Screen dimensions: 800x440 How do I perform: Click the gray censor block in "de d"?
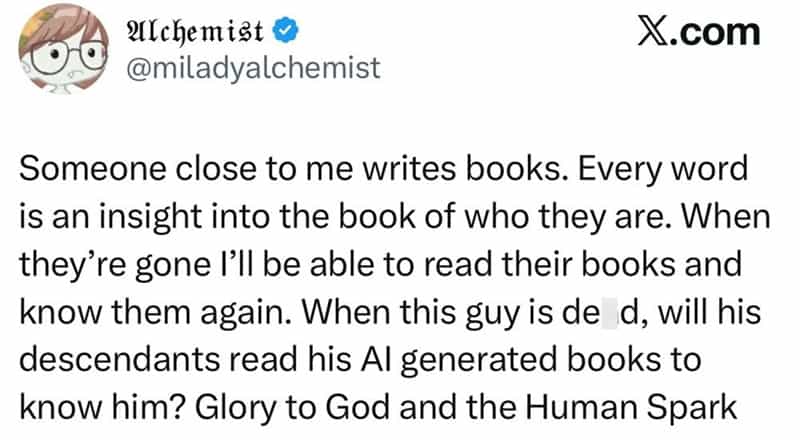(610, 313)
